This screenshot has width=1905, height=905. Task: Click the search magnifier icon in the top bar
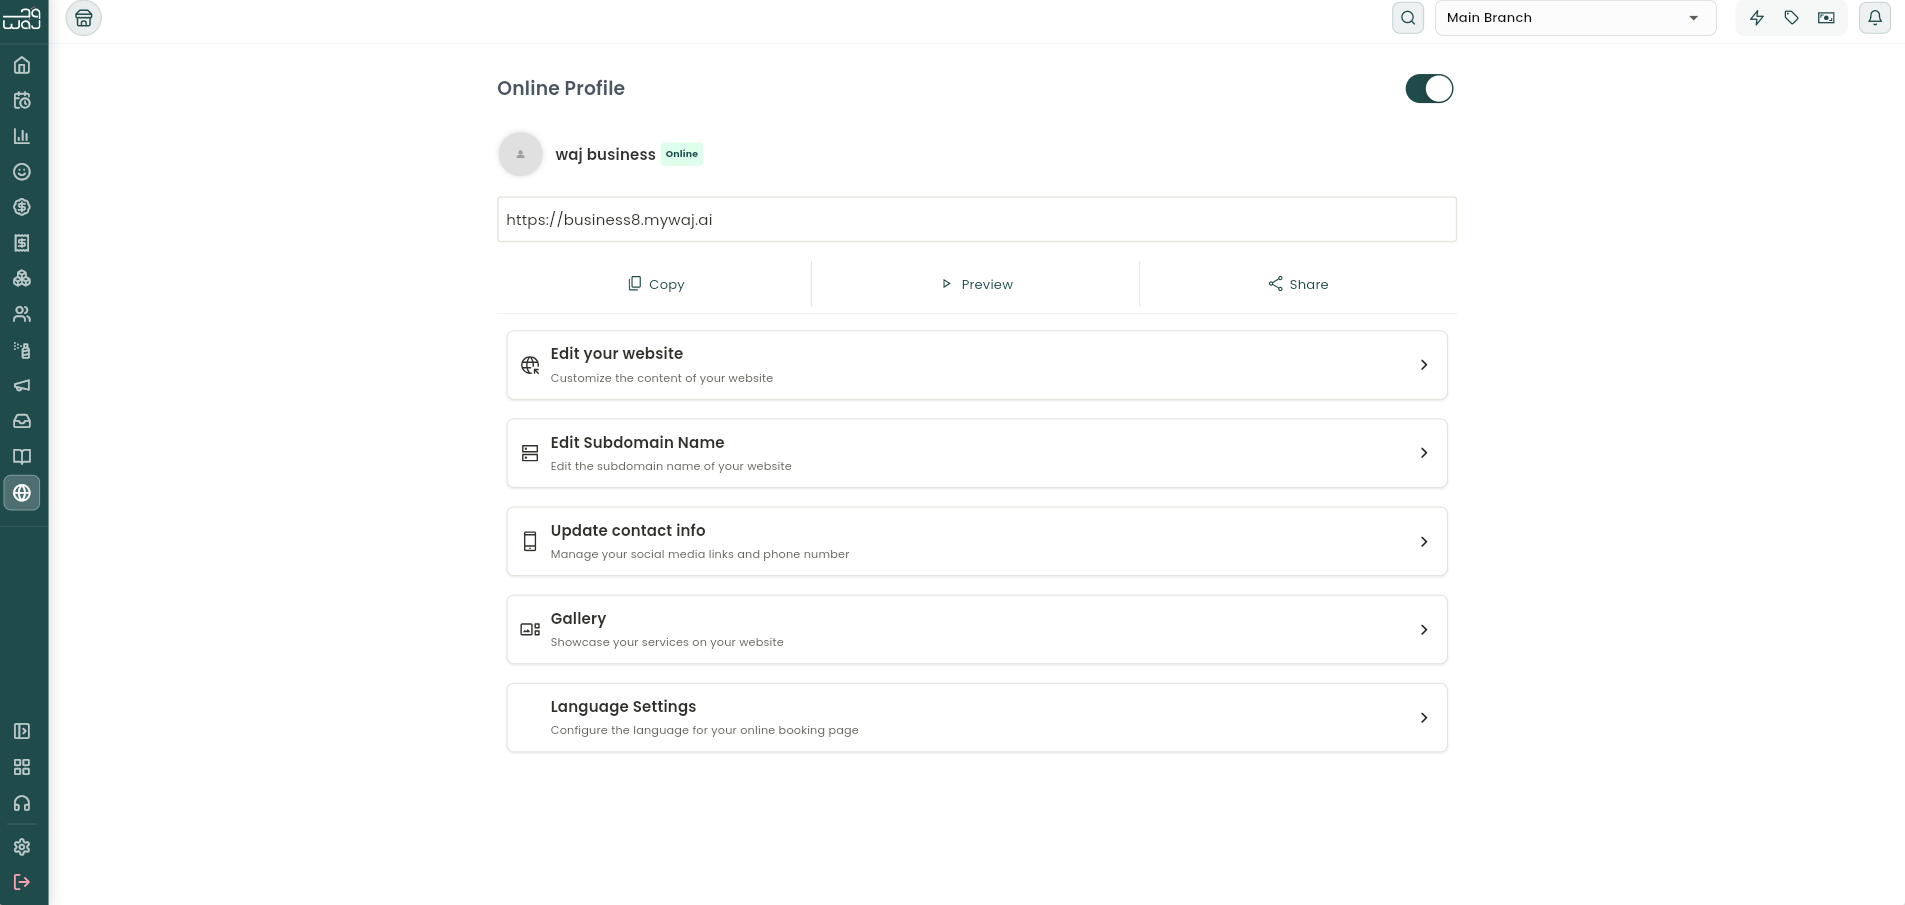click(x=1408, y=18)
